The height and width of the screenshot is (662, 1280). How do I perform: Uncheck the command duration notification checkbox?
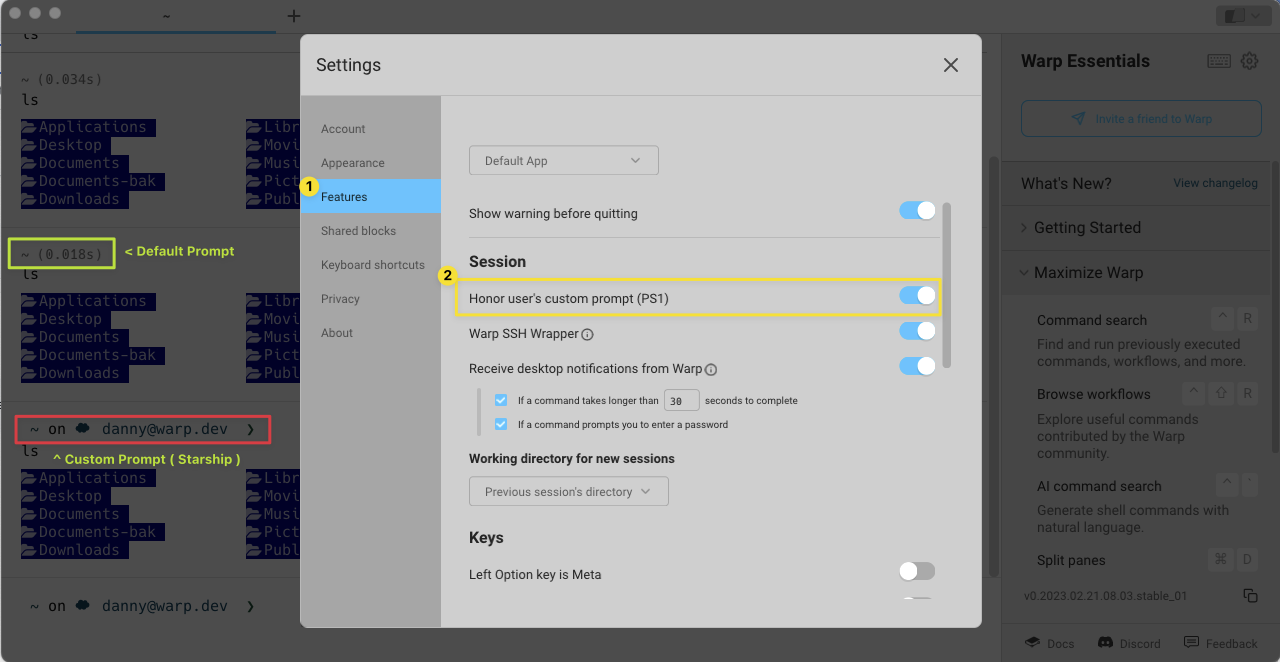(x=501, y=399)
